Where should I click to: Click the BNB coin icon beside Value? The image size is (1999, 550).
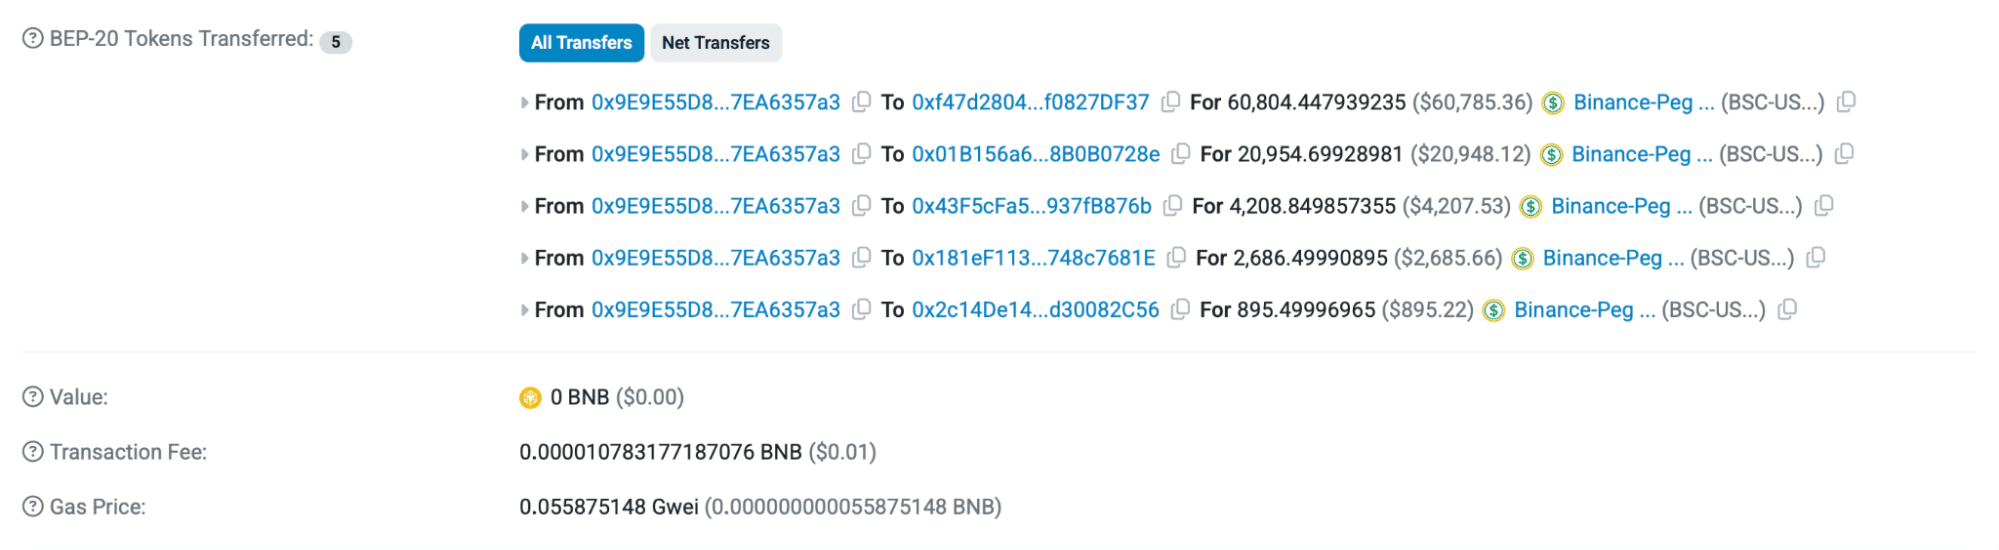[x=530, y=398]
